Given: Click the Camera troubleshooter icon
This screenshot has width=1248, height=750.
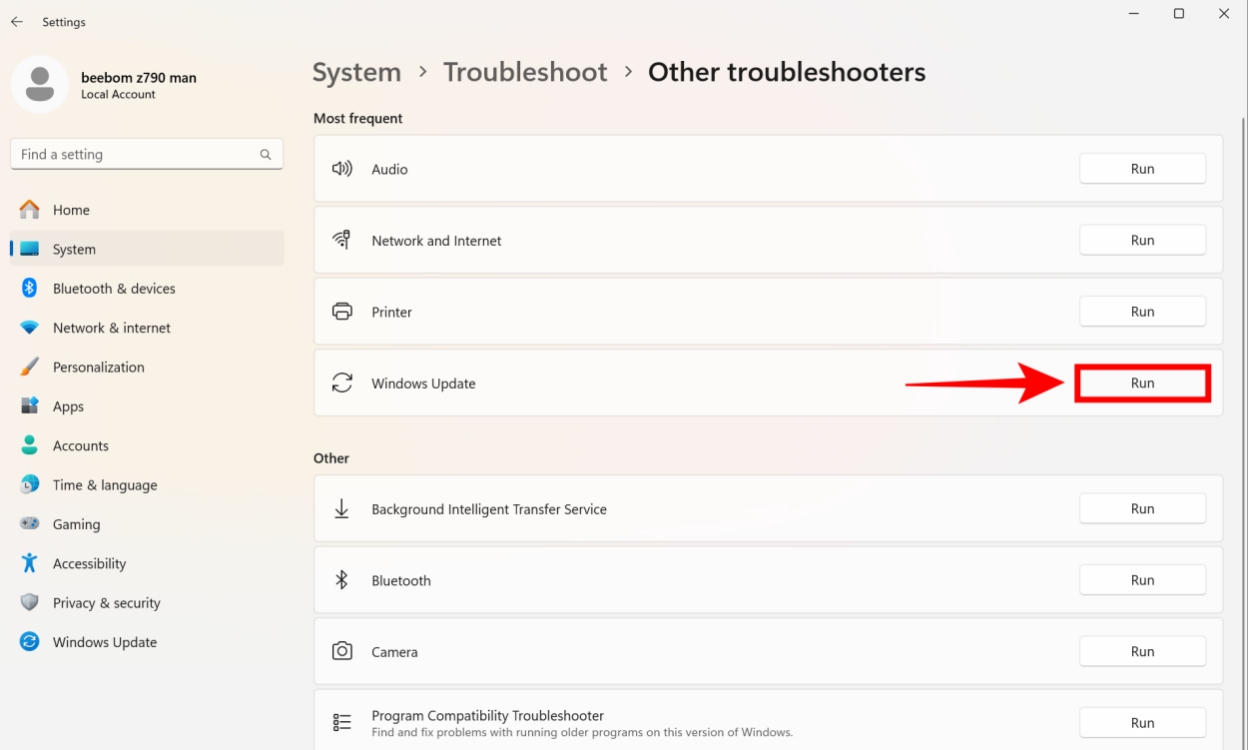Looking at the screenshot, I should coord(341,651).
